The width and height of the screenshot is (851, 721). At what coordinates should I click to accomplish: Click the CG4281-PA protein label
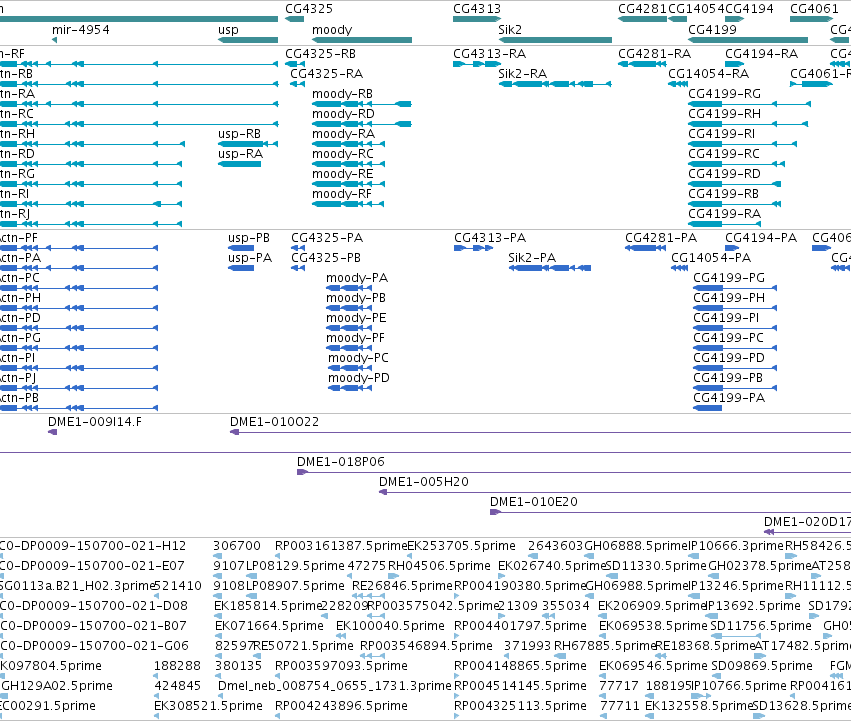[x=661, y=238]
